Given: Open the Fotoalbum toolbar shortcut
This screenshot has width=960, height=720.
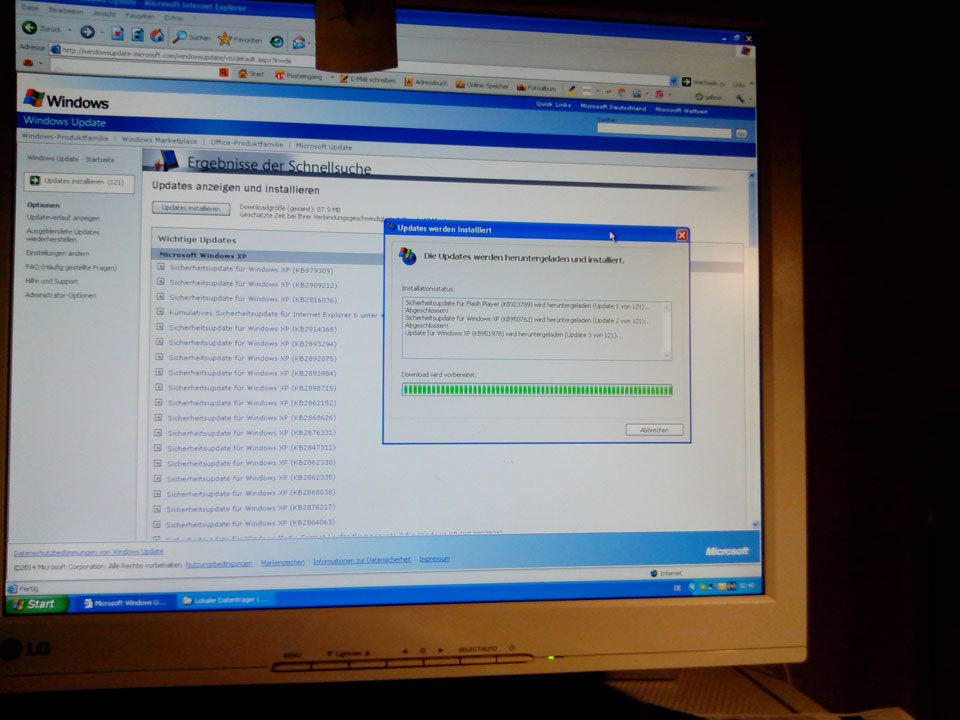Looking at the screenshot, I should [x=520, y=87].
